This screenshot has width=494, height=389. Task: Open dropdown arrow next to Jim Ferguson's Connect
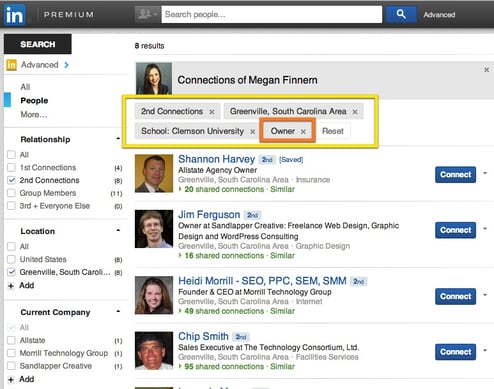[485, 229]
